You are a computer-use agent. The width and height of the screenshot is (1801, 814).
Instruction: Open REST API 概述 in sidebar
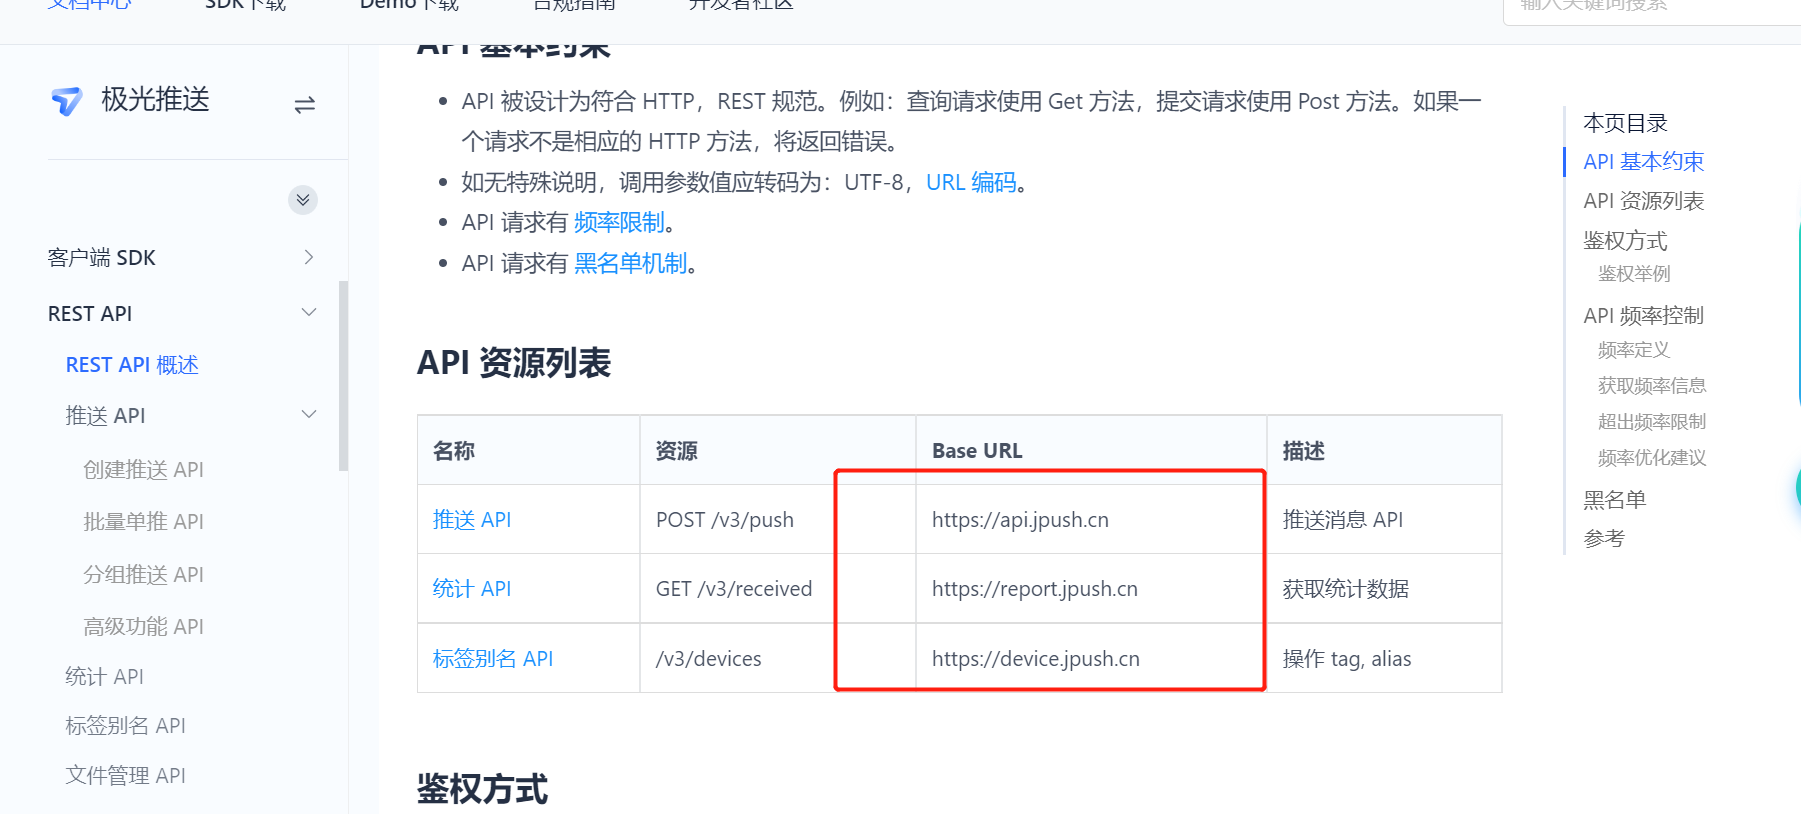(x=132, y=364)
